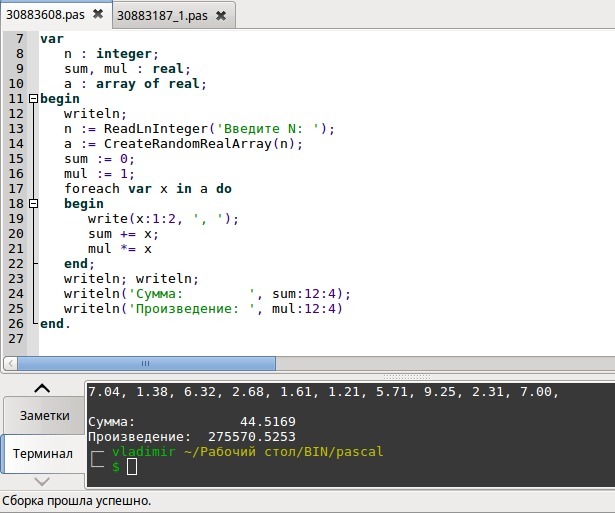Click terminal value 275570.5253

[251, 437]
